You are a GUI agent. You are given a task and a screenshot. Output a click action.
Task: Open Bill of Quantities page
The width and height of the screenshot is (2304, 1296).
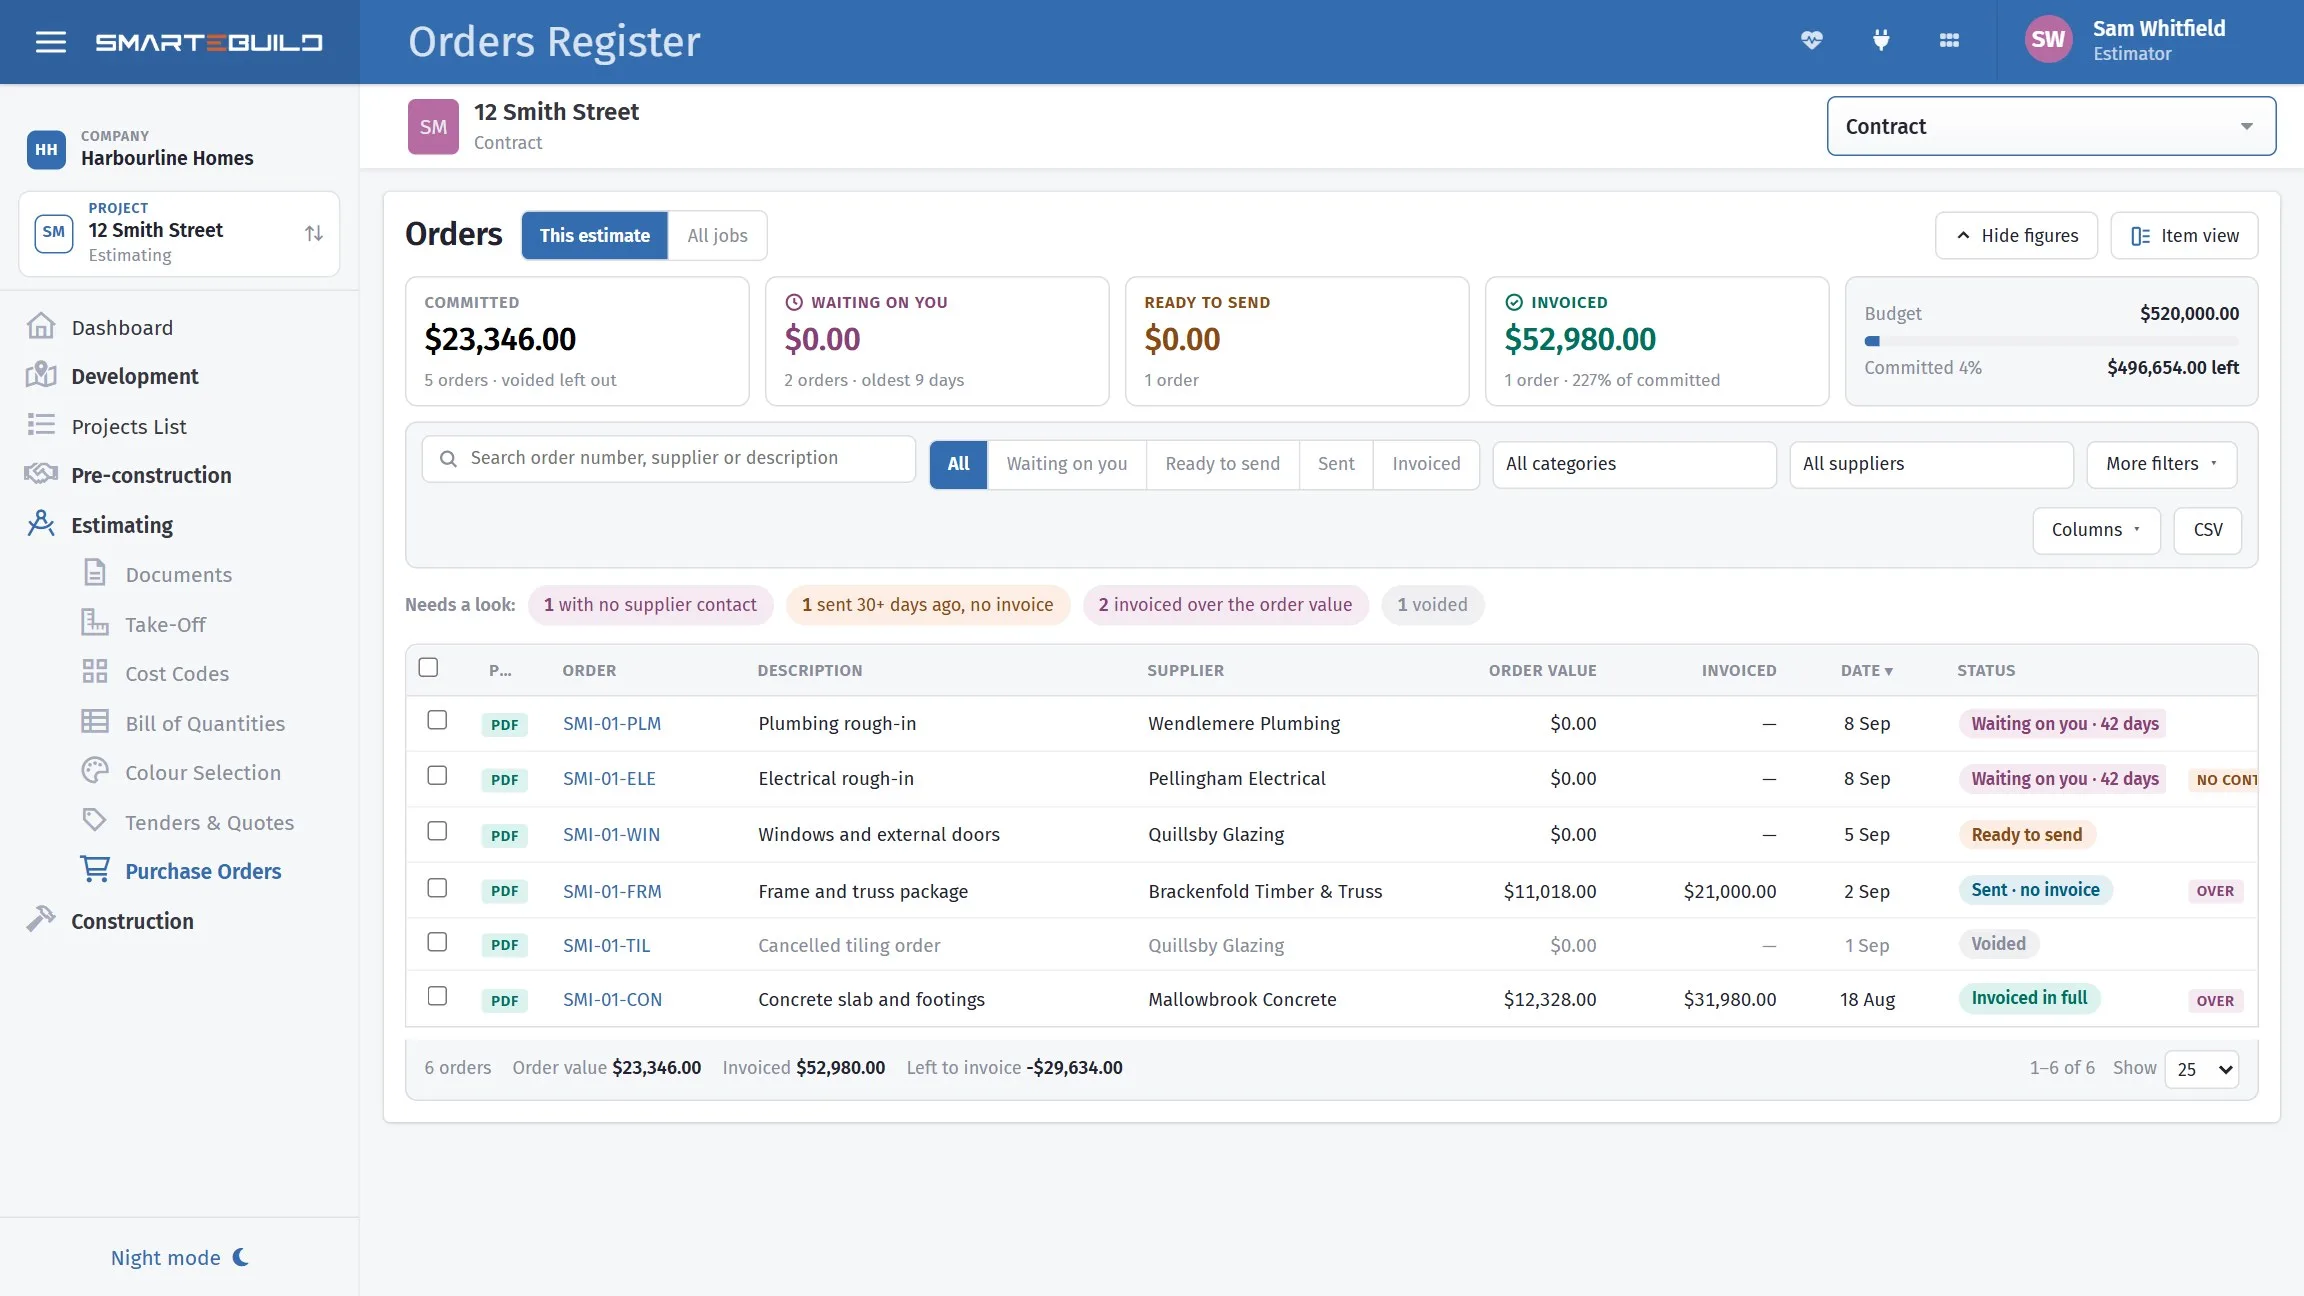pos(205,723)
